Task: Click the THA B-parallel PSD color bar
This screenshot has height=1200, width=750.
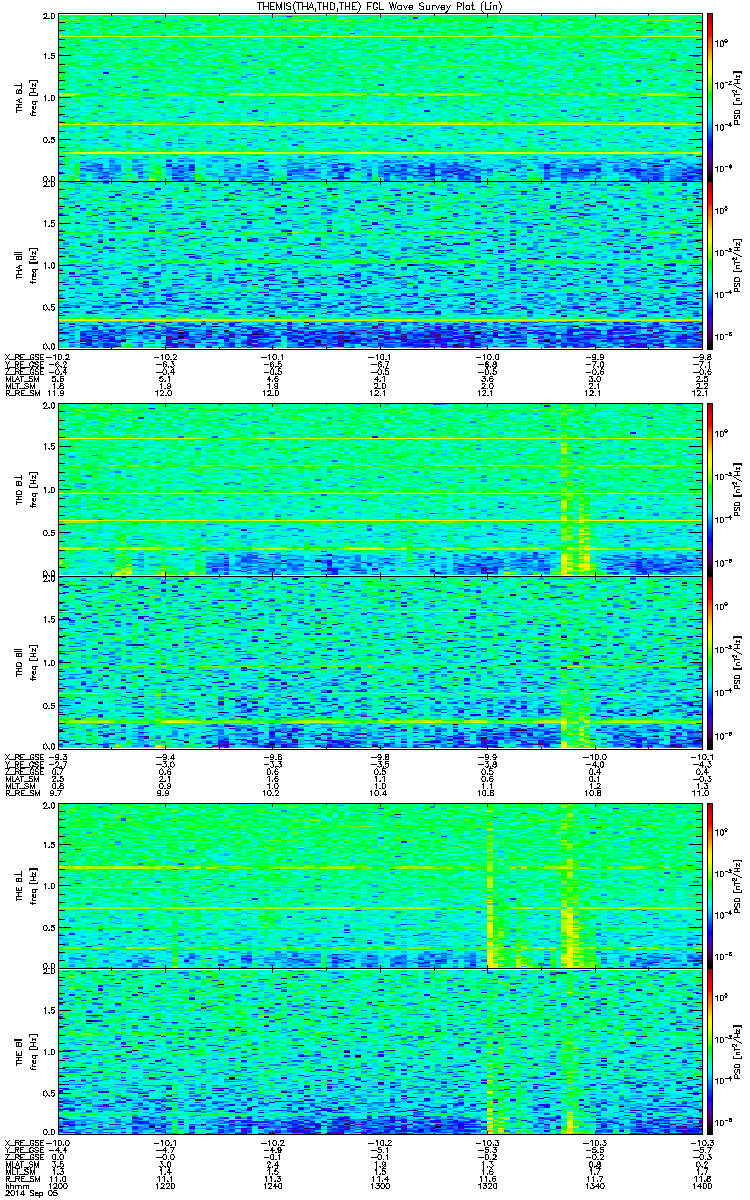Action: pyautogui.click(x=709, y=266)
